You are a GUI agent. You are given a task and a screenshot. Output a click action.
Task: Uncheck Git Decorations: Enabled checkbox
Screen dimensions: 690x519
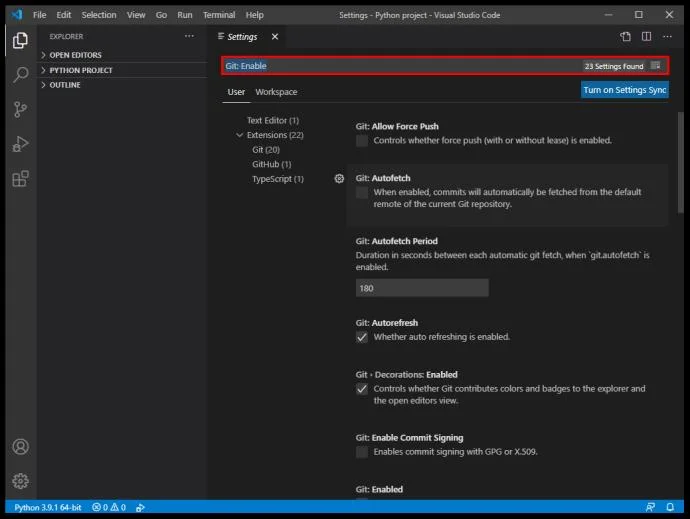pos(362,389)
